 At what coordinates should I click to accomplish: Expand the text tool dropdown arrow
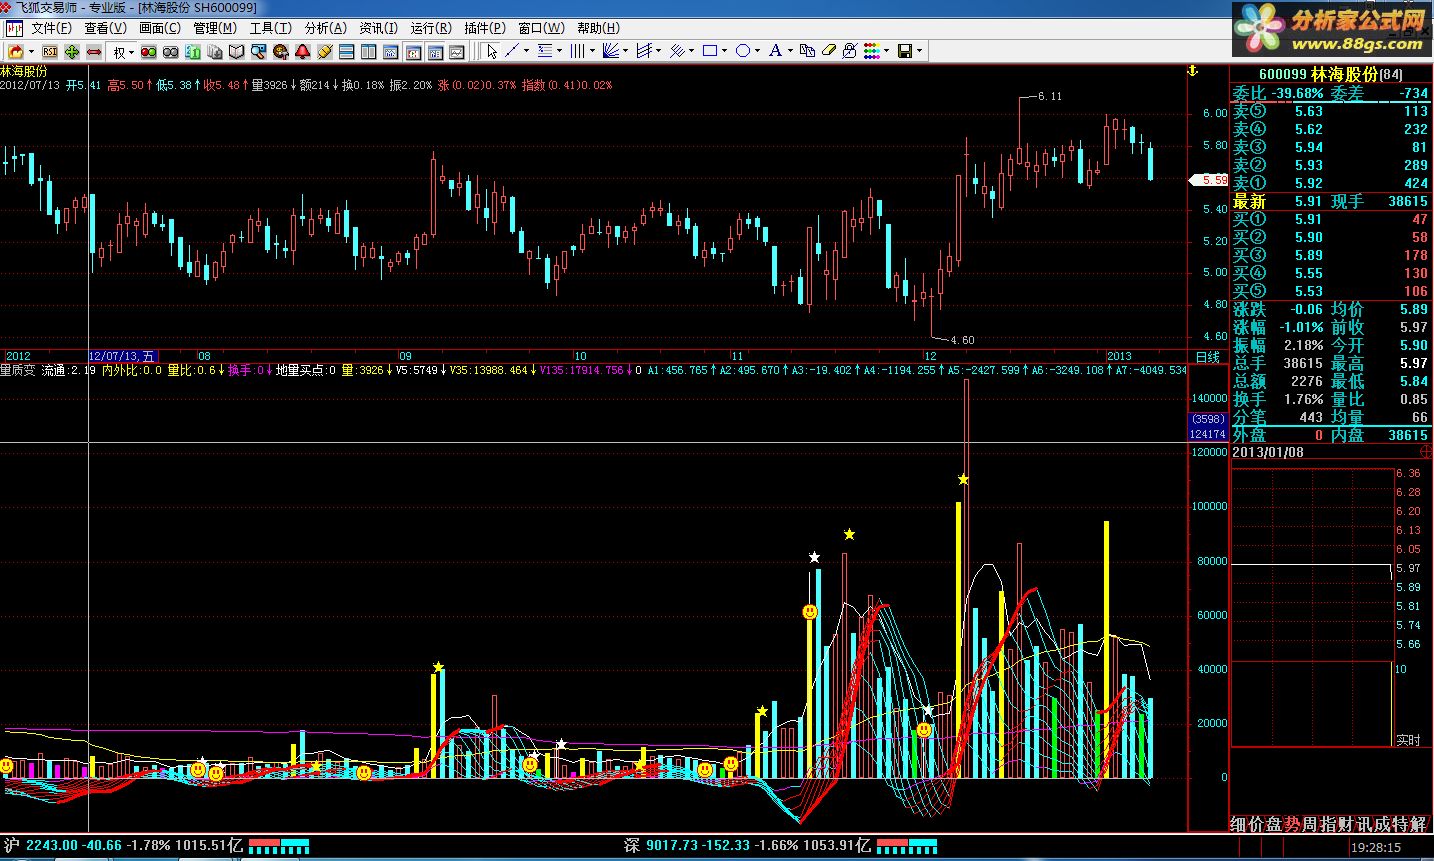coord(790,51)
